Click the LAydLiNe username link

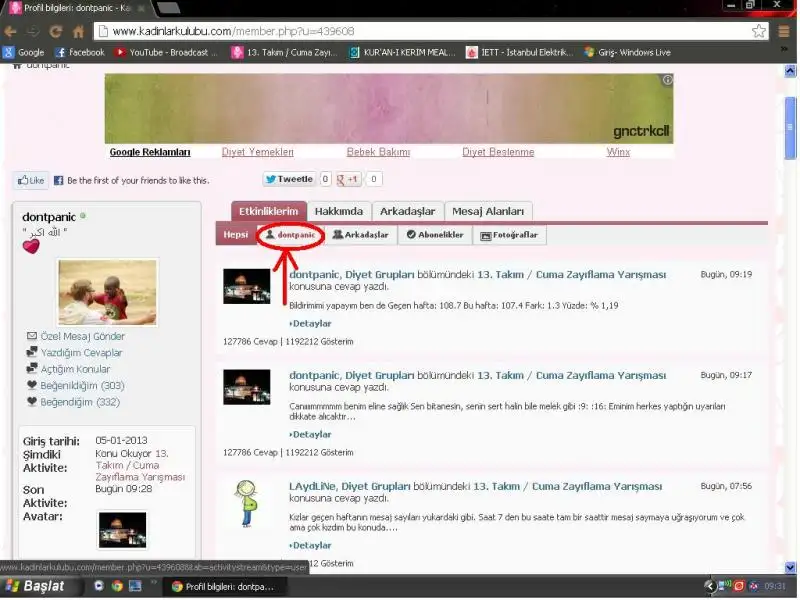312,487
